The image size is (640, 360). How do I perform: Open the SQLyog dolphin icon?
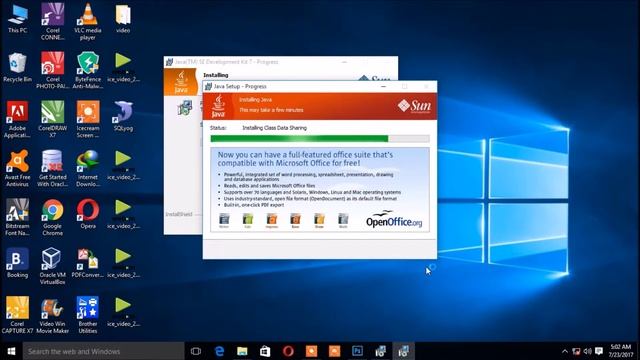(x=123, y=117)
